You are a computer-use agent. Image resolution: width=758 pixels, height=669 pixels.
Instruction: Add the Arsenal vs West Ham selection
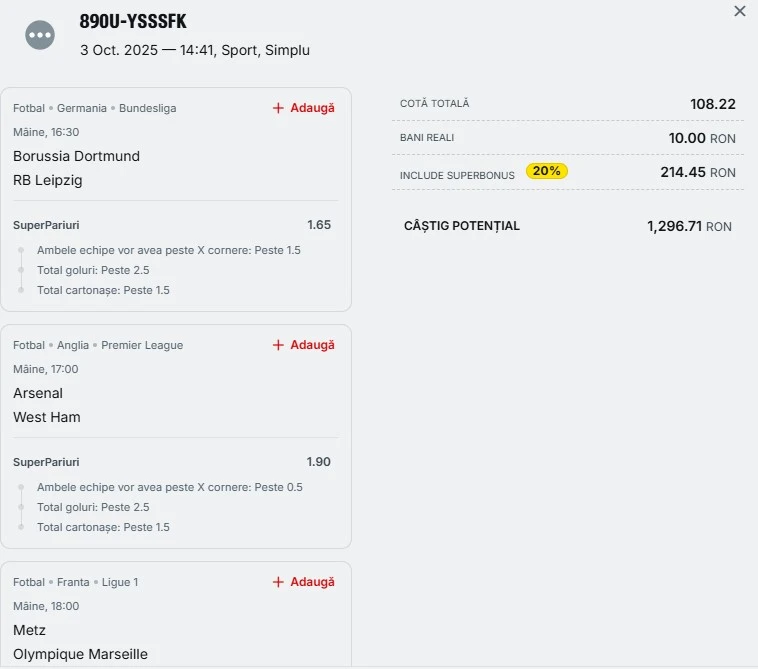point(304,345)
